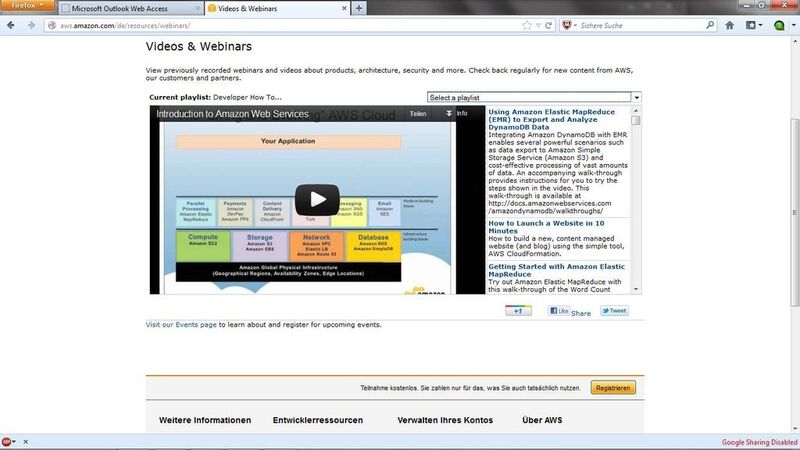Open Using Amazon Elastic MapReduce video link
Image resolution: width=800 pixels, height=450 pixels.
click(552, 119)
